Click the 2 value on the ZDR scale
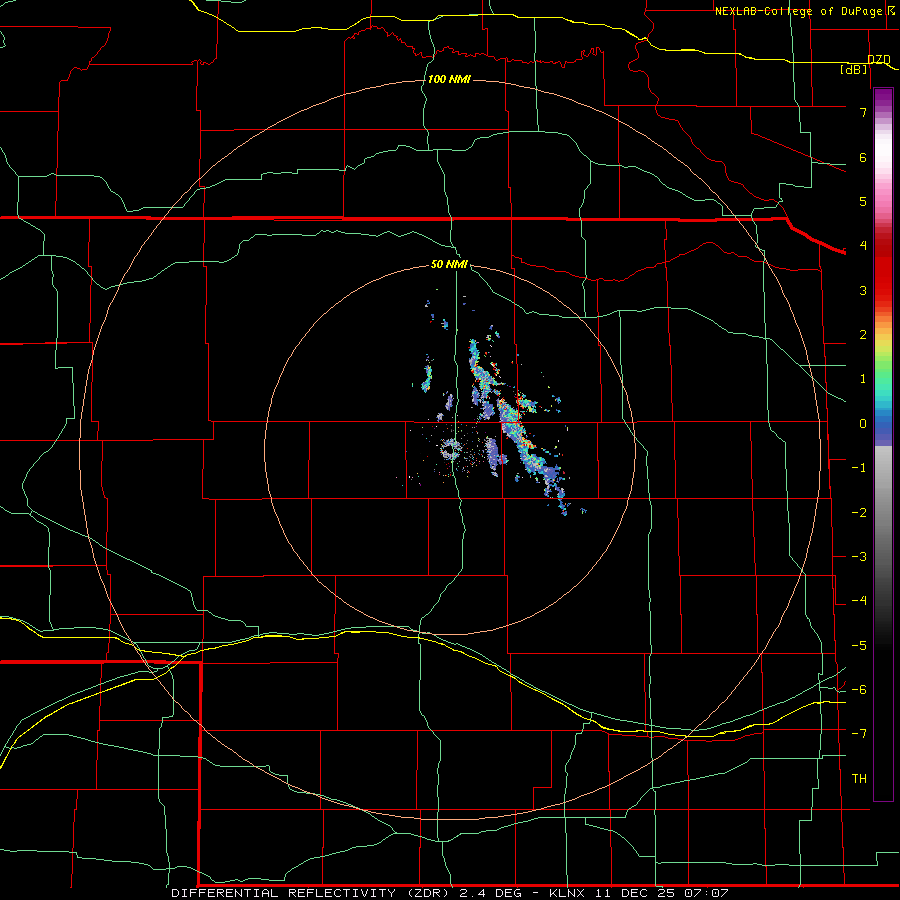The width and height of the screenshot is (900, 900). tap(863, 335)
